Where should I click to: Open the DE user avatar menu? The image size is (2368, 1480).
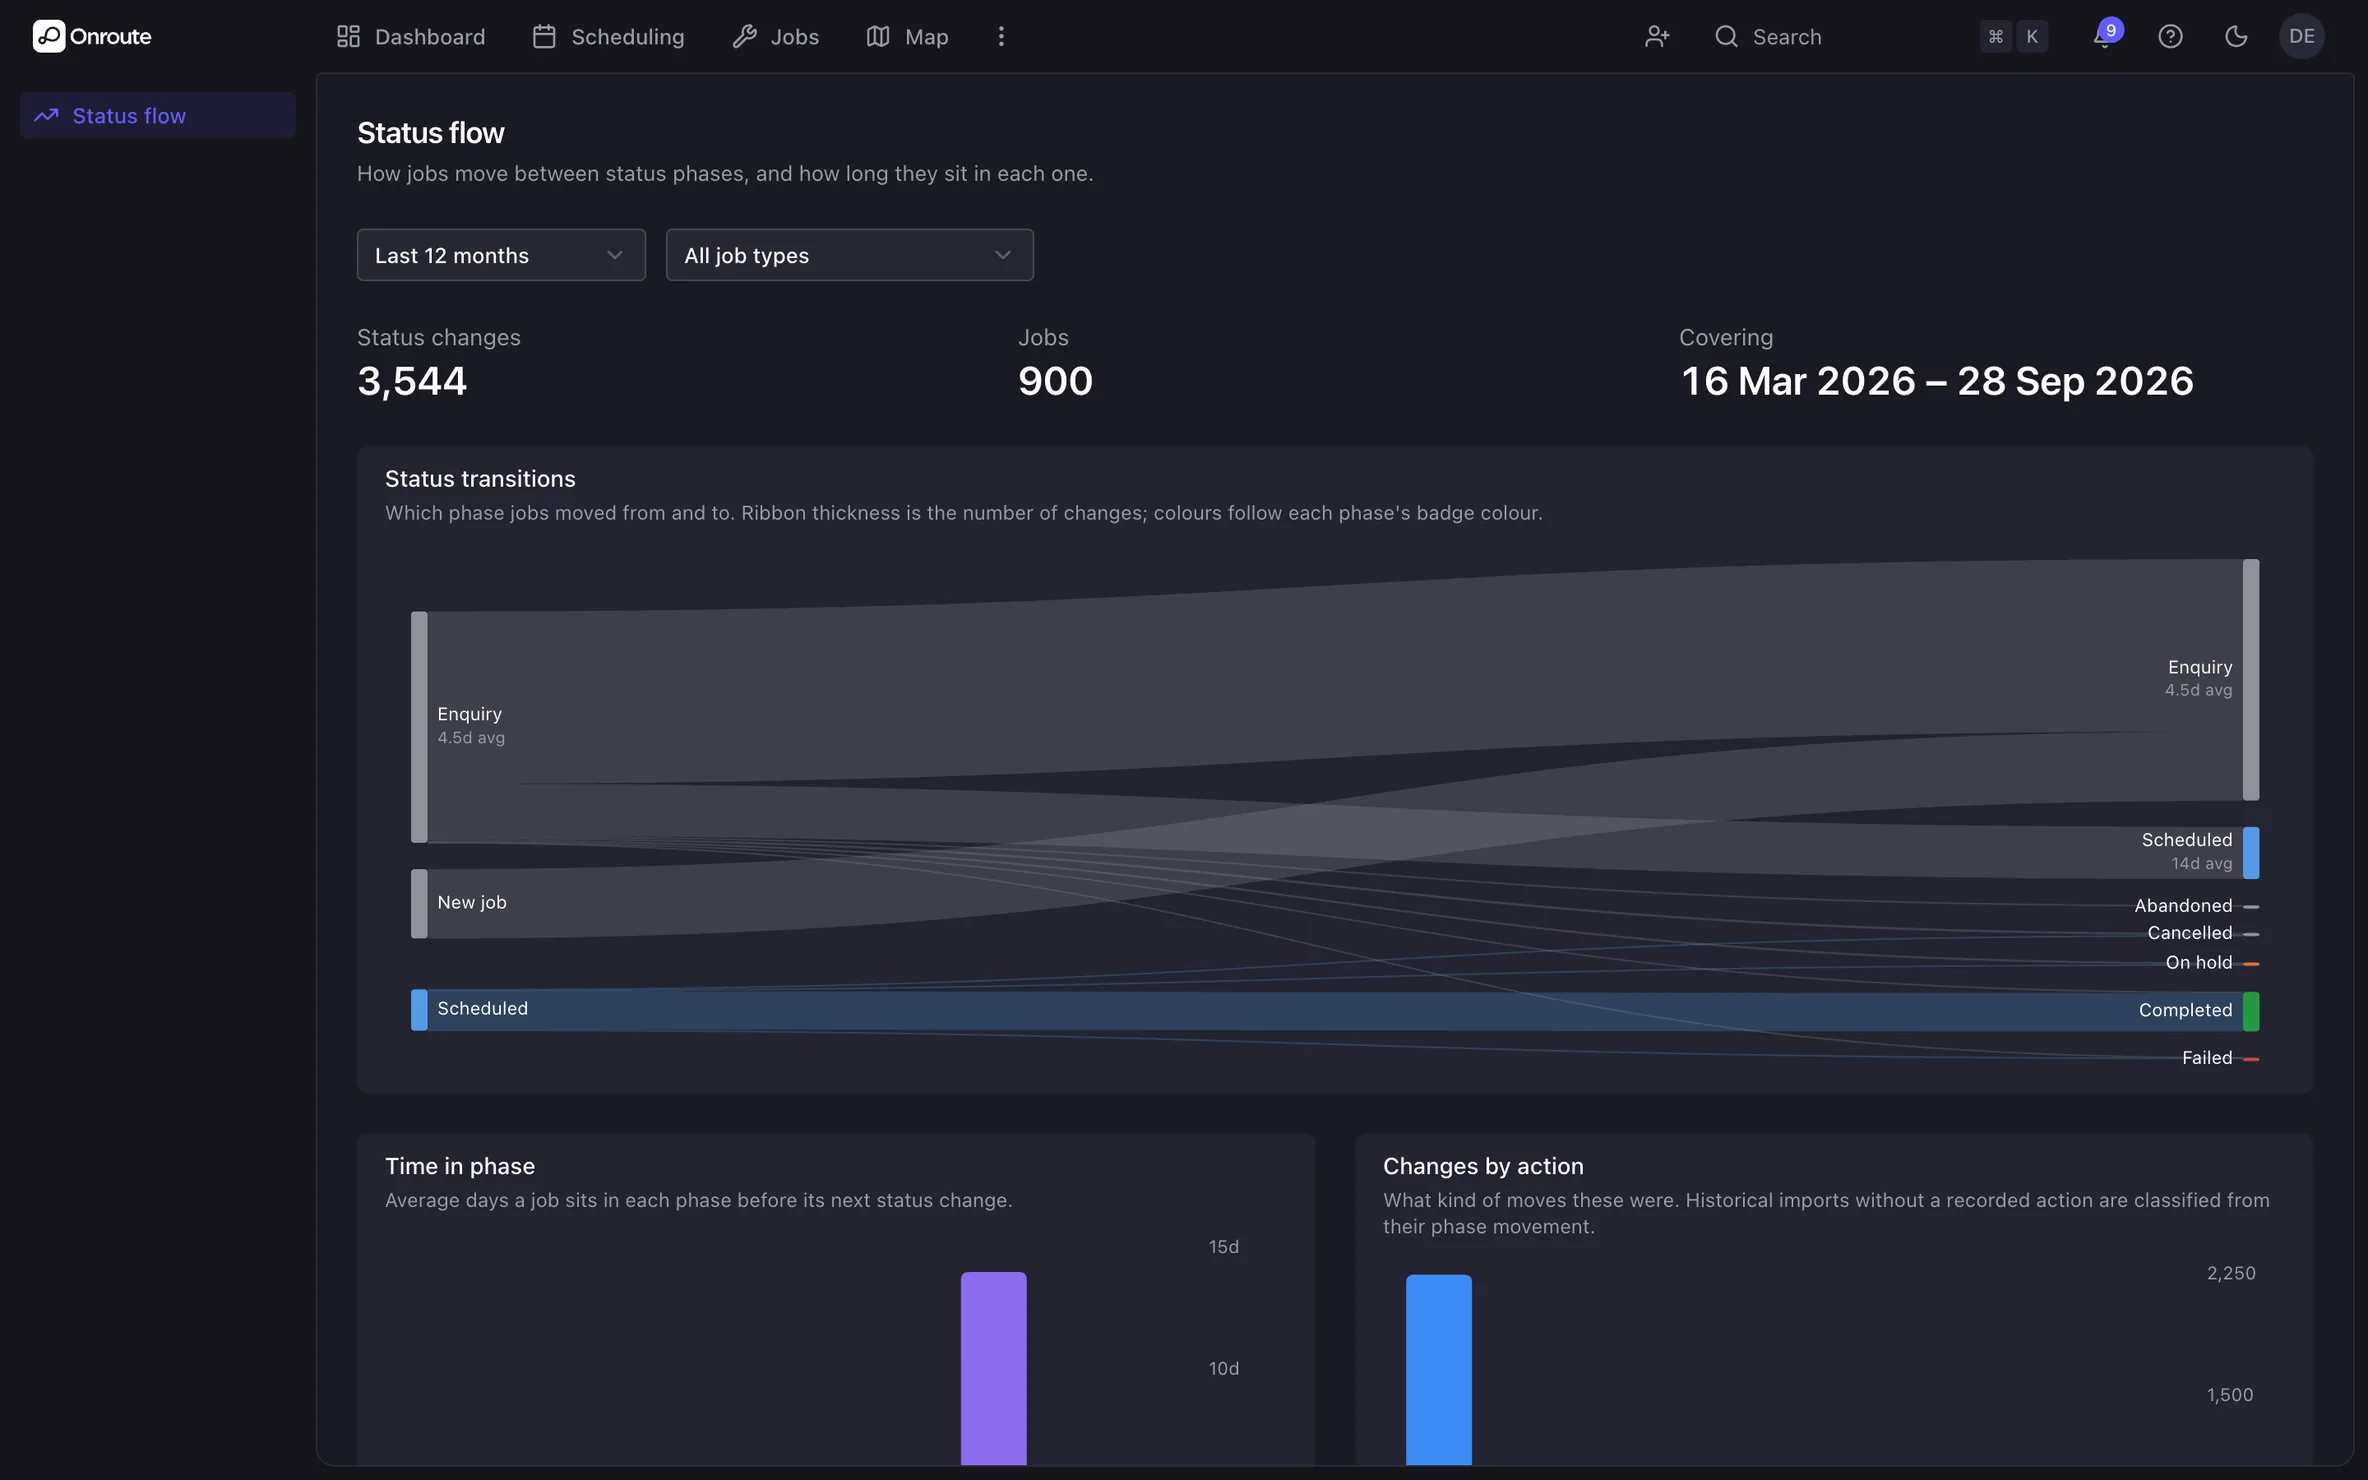point(2301,36)
